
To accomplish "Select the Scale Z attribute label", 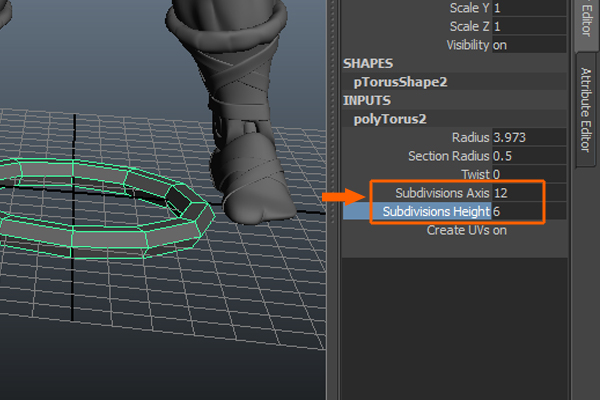I will [x=470, y=26].
